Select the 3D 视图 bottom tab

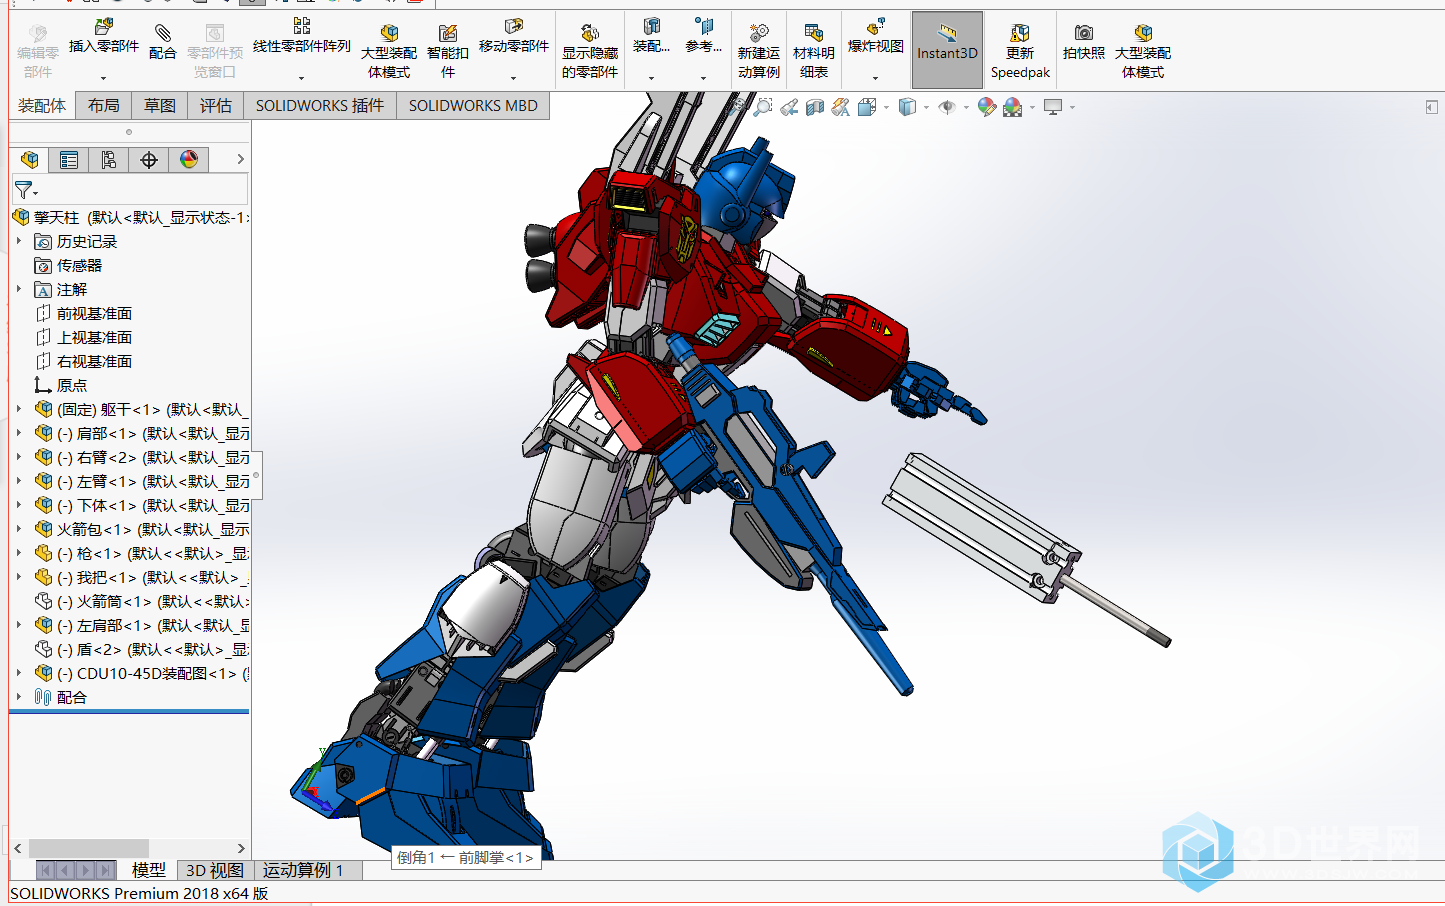coord(215,870)
